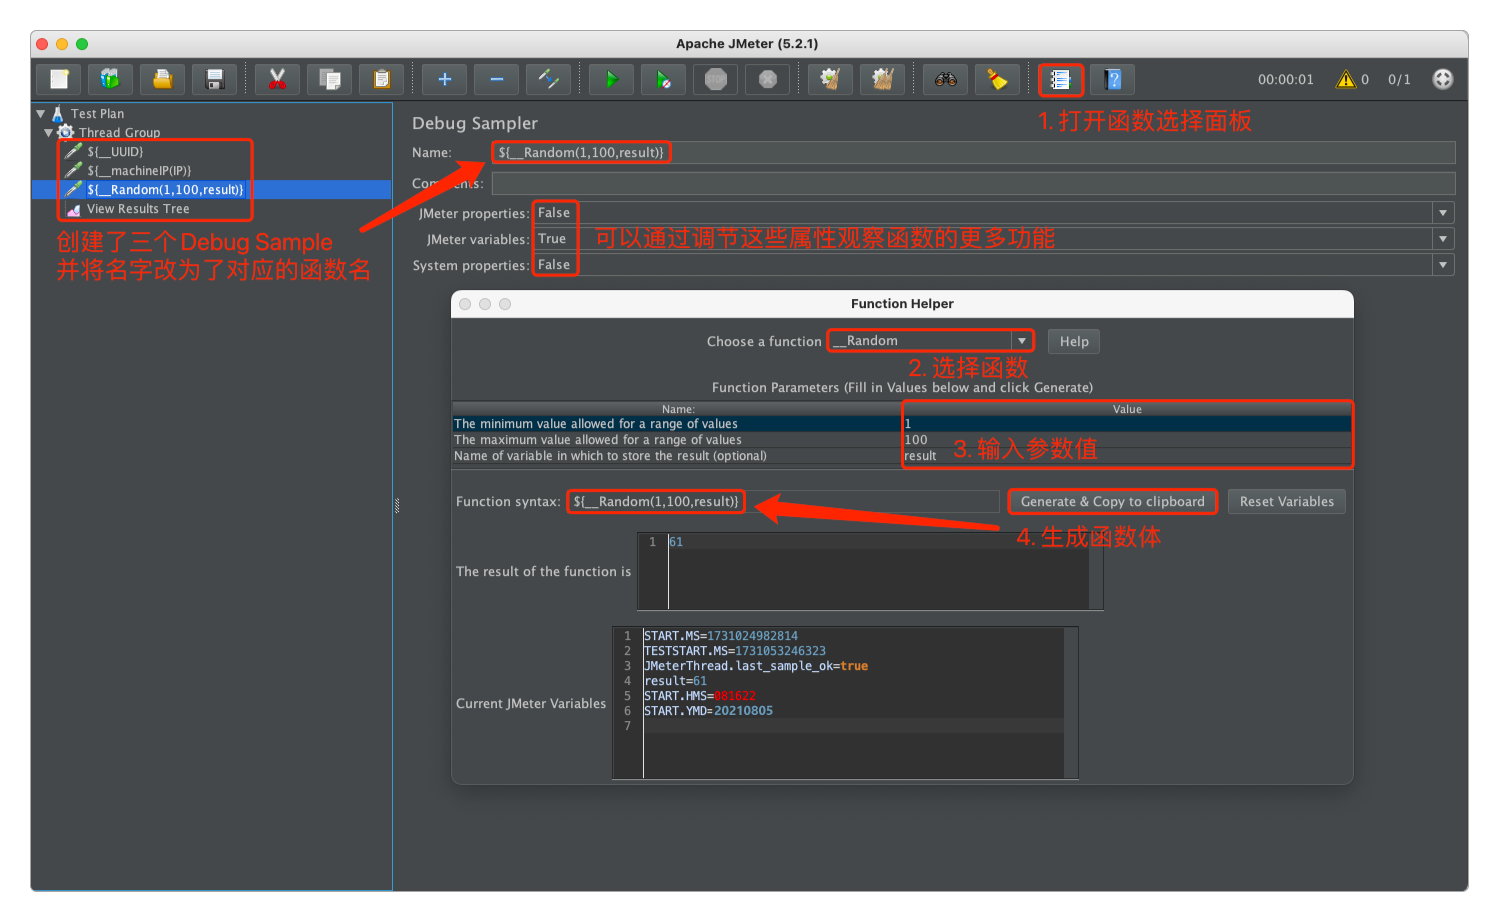
Task: Click the START.YMD=20210805 line
Action: [708, 711]
